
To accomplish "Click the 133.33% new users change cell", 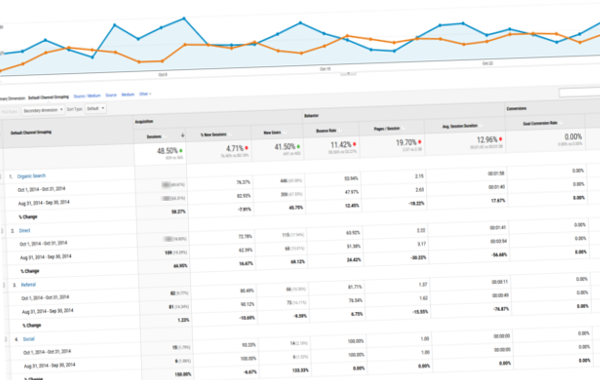I will tap(300, 370).
